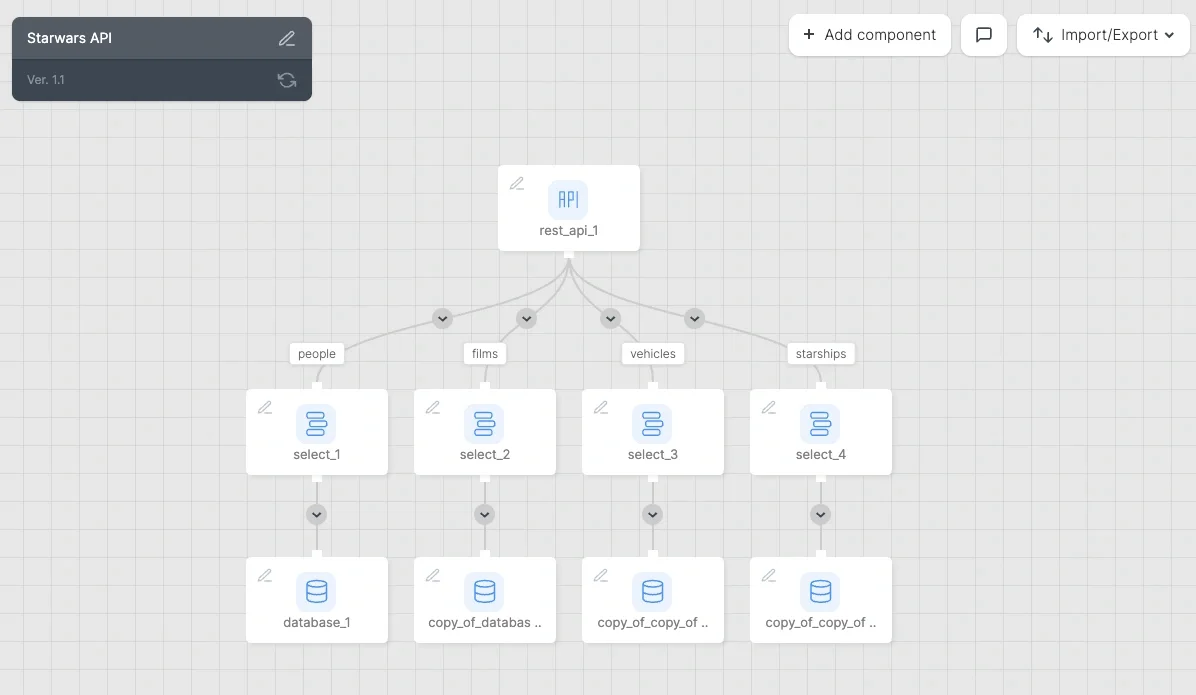Edit the database_1 component

pyautogui.click(x=265, y=576)
